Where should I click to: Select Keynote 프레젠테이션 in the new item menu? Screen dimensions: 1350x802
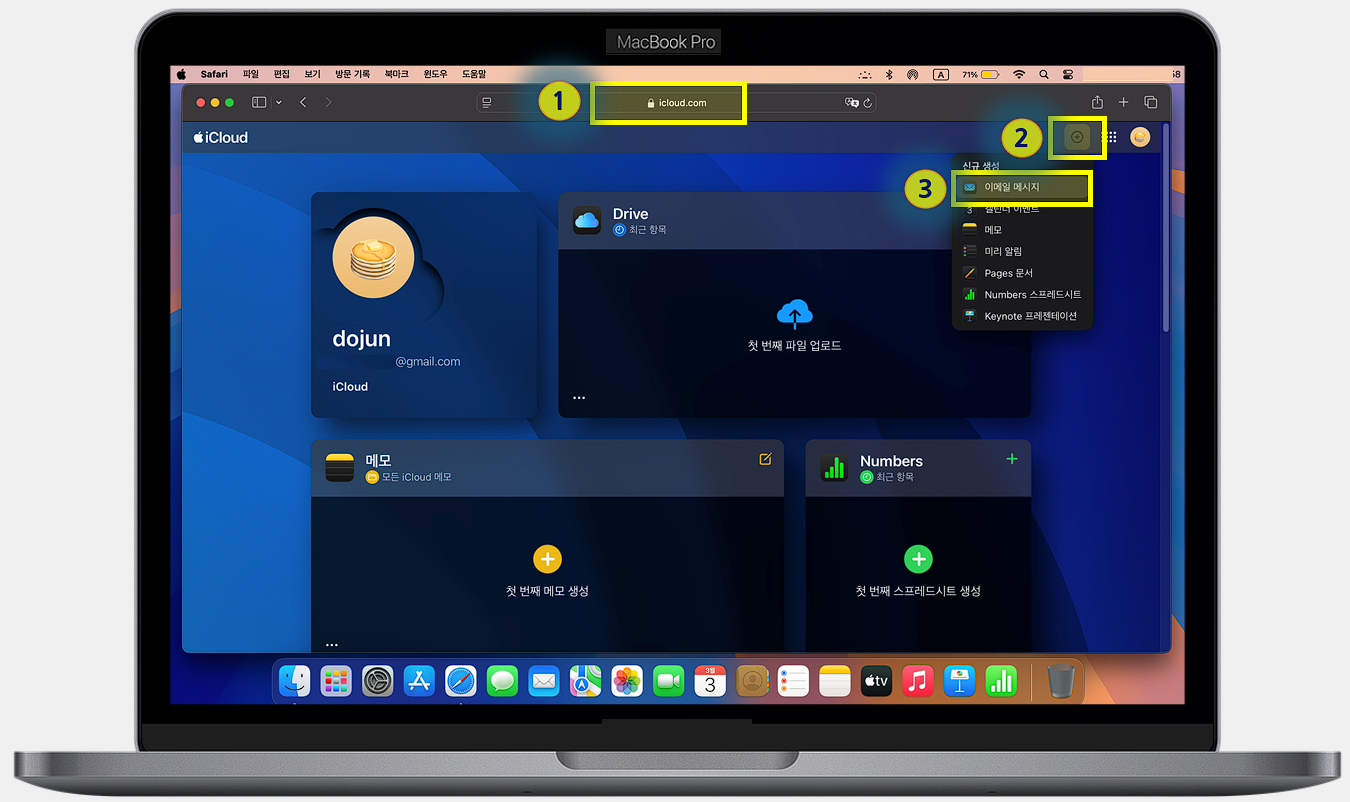(x=1022, y=316)
